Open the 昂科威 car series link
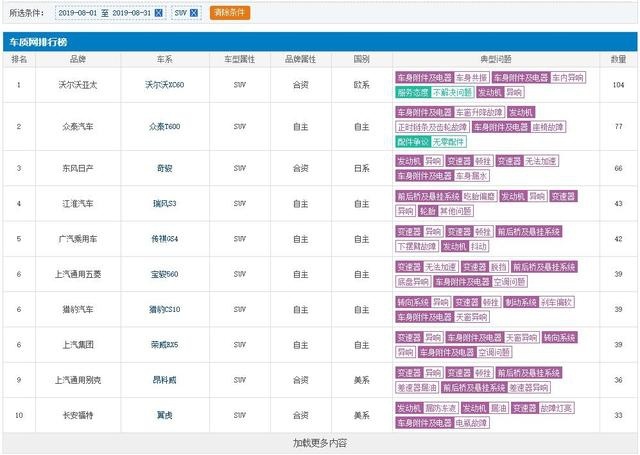This screenshot has height=455, width=640. [x=164, y=380]
